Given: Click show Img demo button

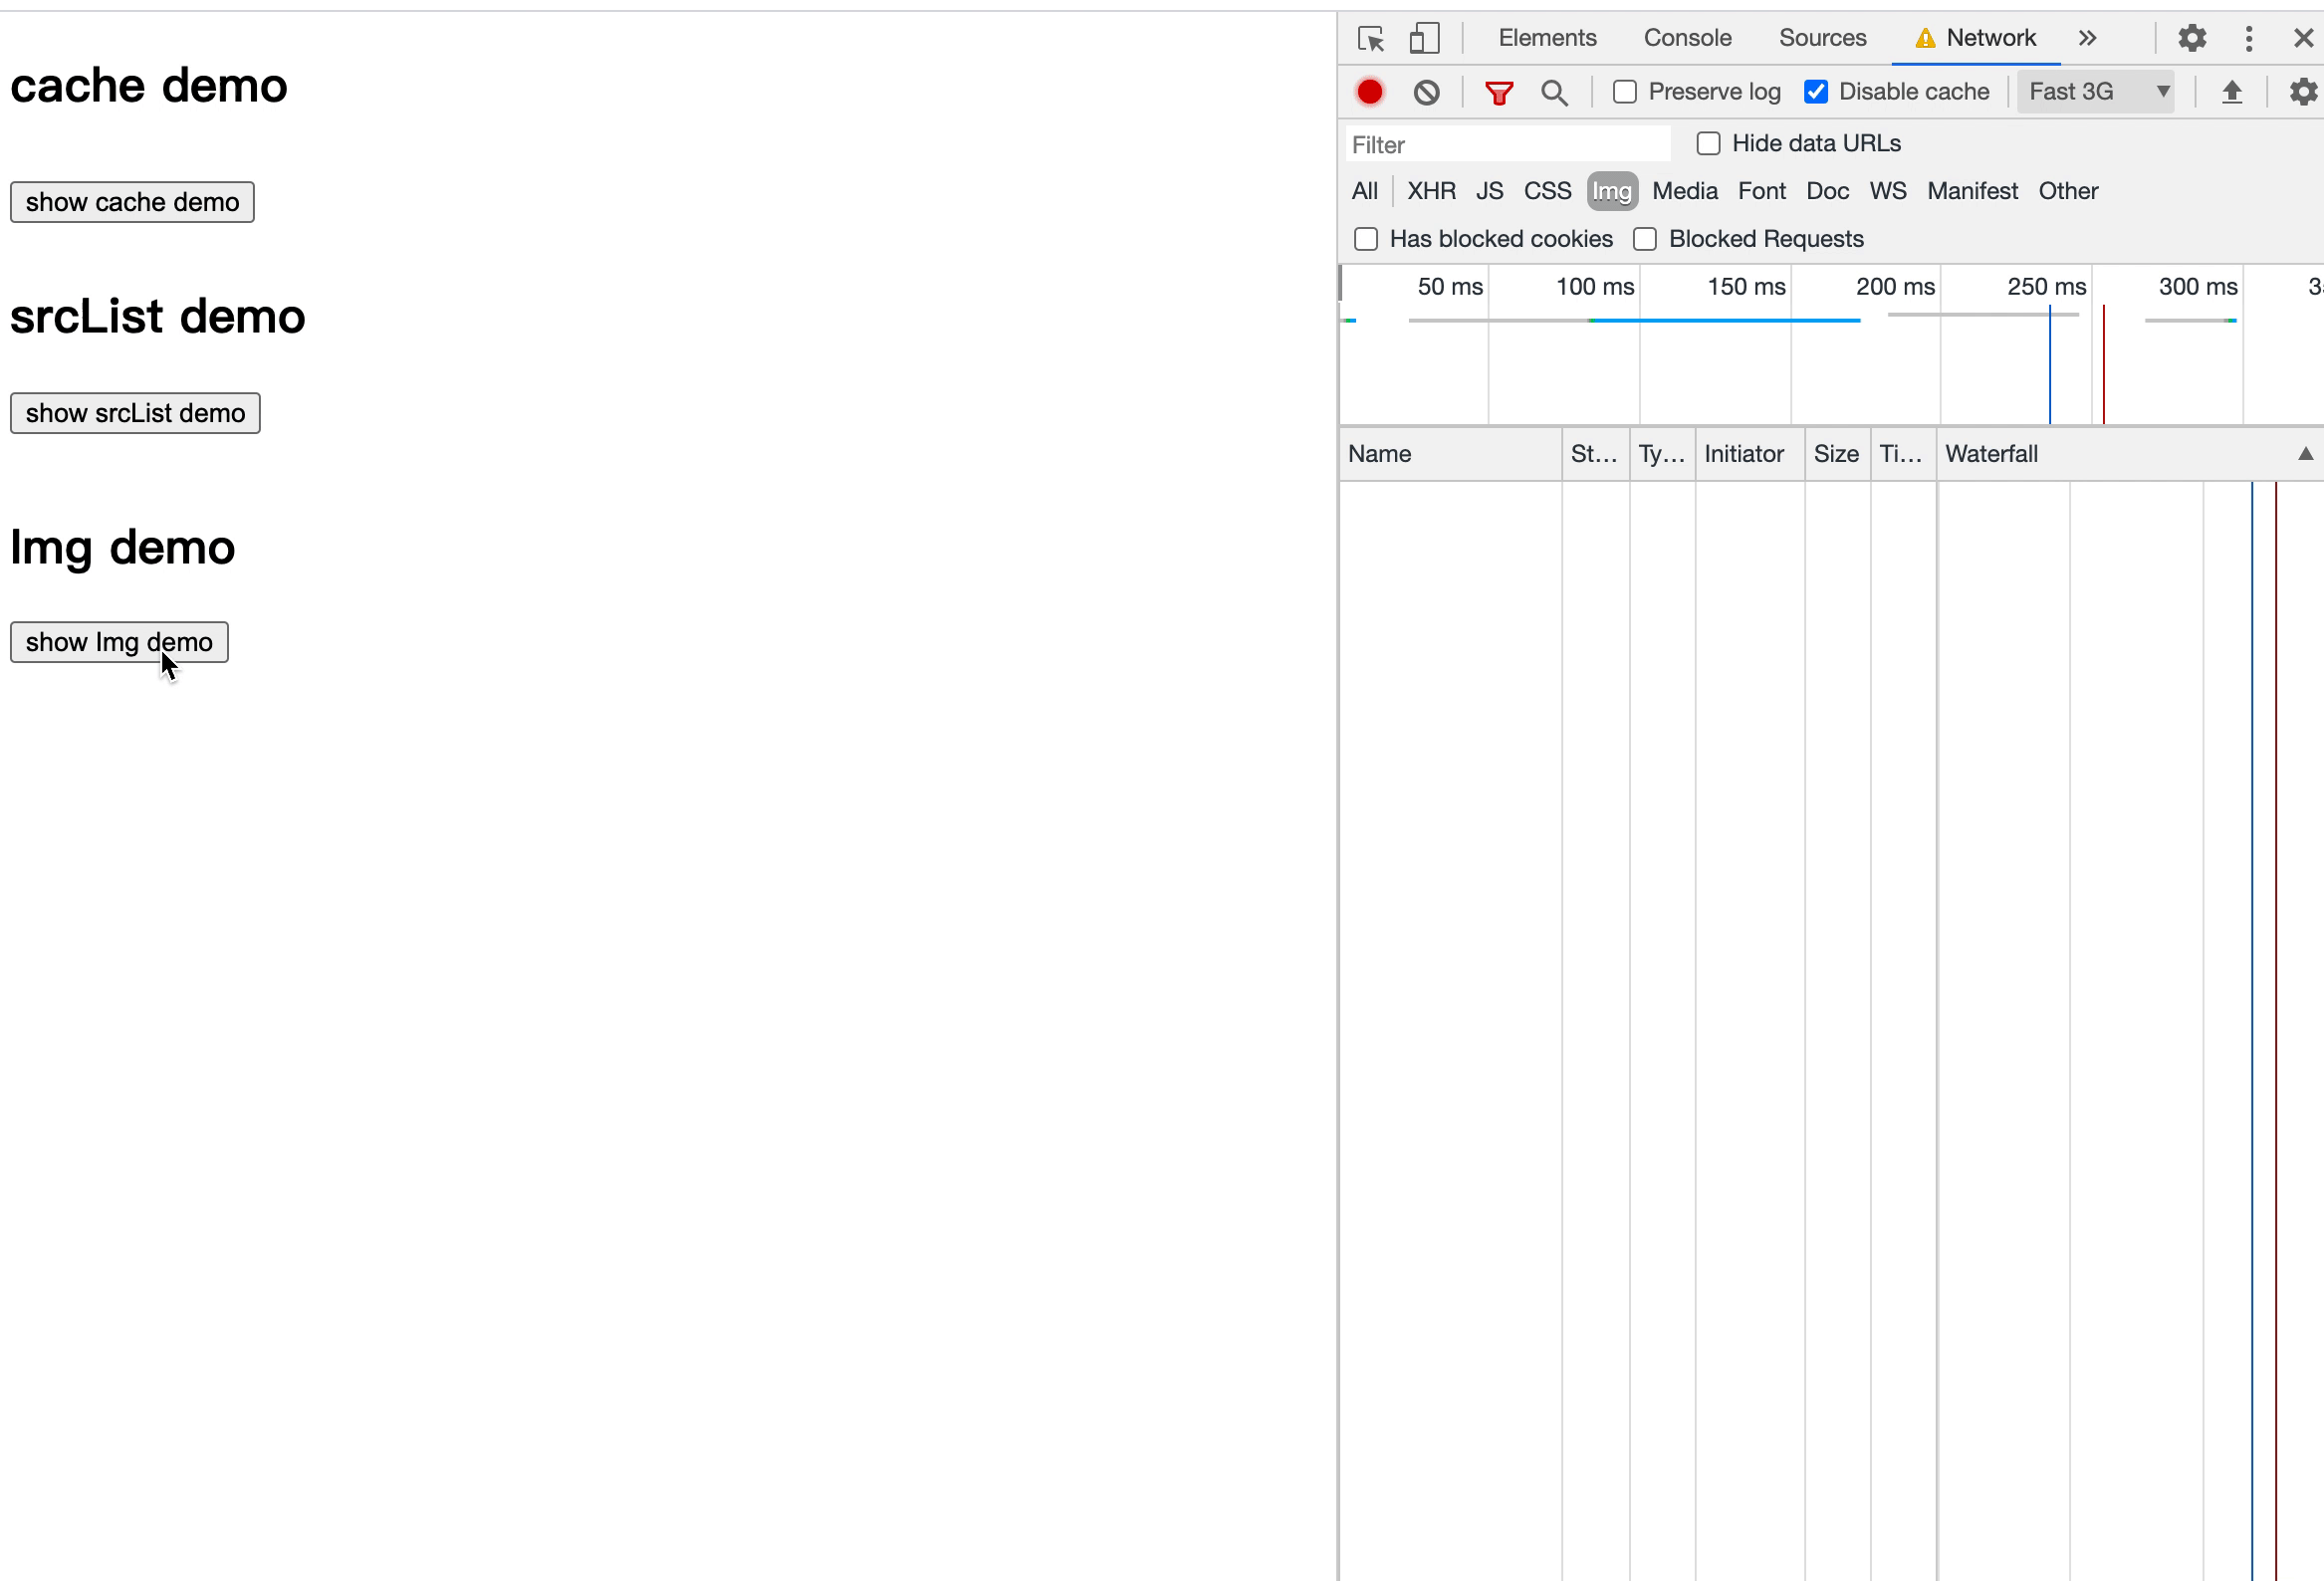Looking at the screenshot, I should pyautogui.click(x=118, y=640).
